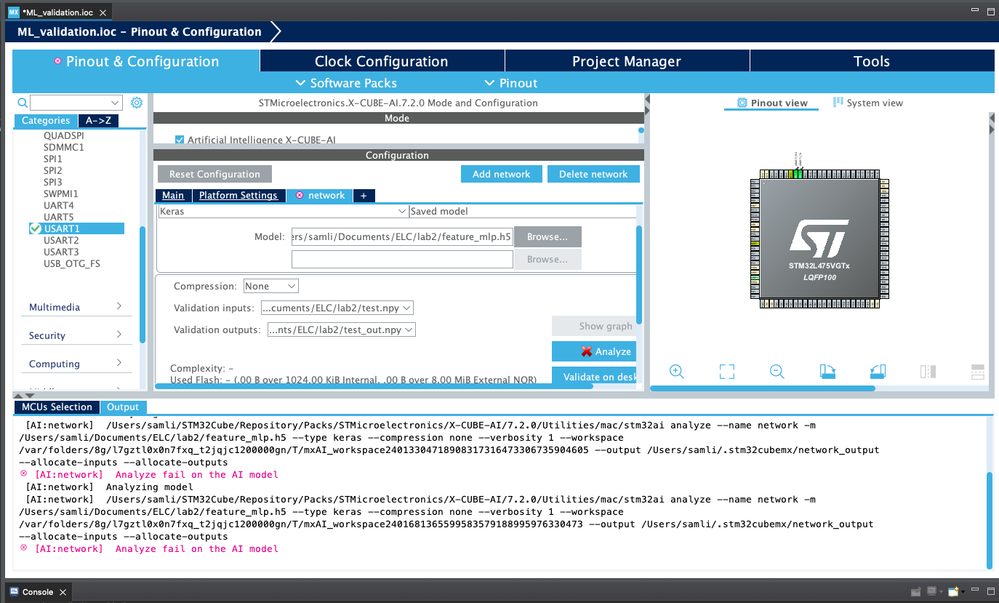Click the Console icon in bottom panel
999x603 pixels.
(x=14, y=592)
